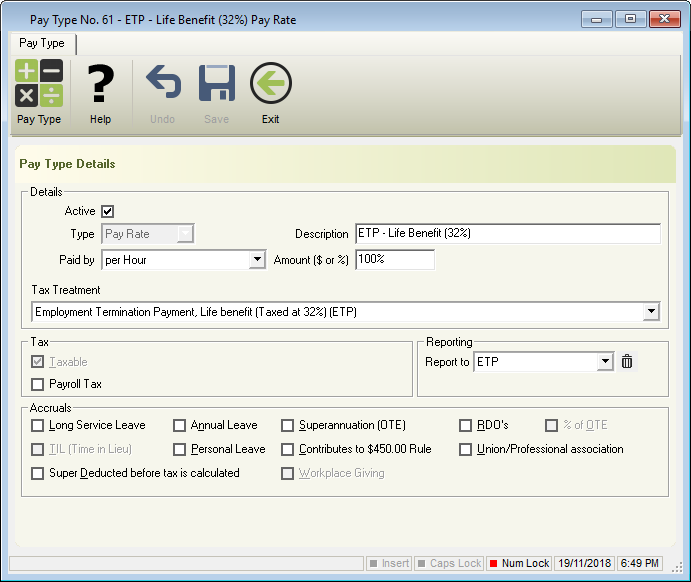Check Superannuation (OTE) checkbox
The width and height of the screenshot is (691, 582).
[287, 425]
